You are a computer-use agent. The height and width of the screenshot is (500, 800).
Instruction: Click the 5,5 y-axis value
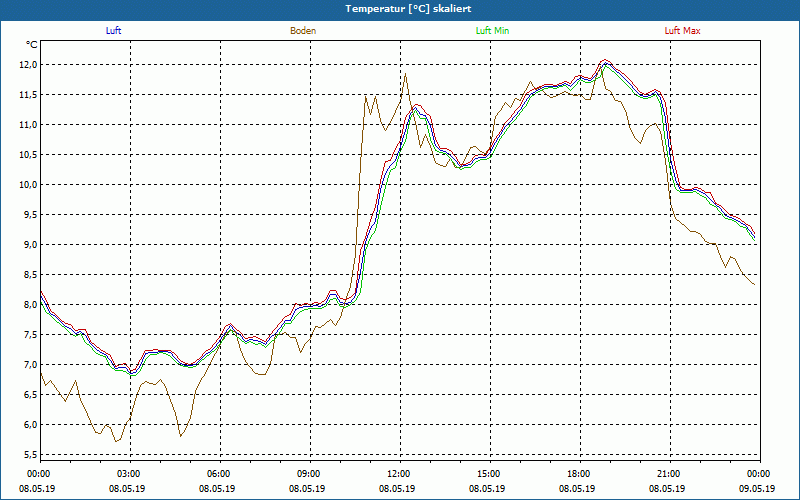click(x=30, y=455)
